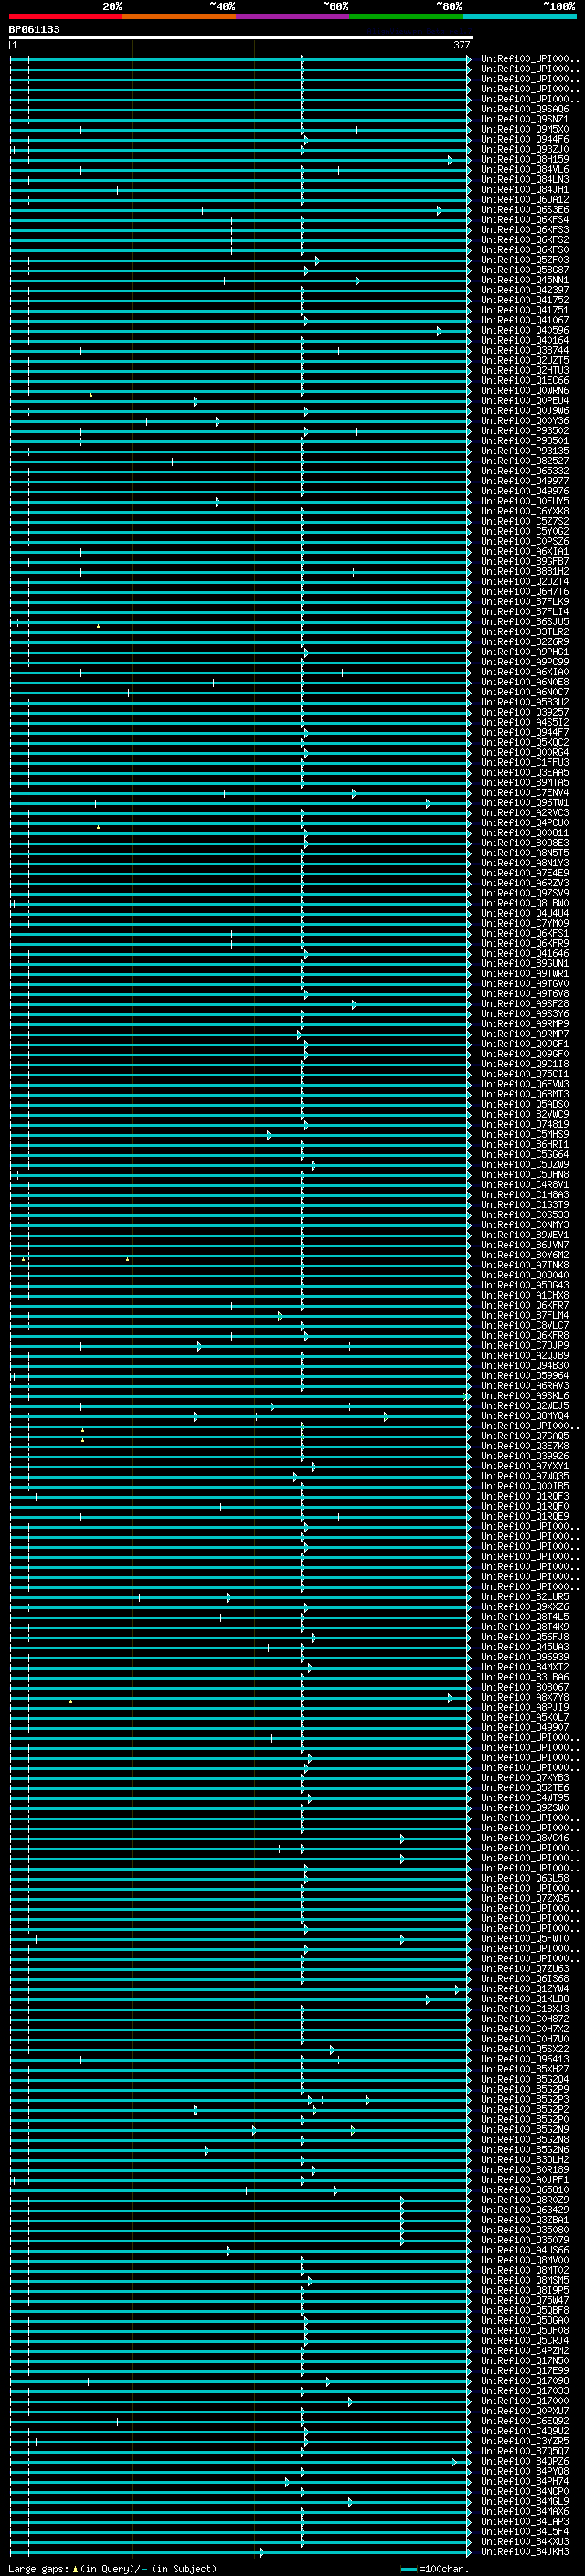Select the query name BP061133

[x=34, y=29]
